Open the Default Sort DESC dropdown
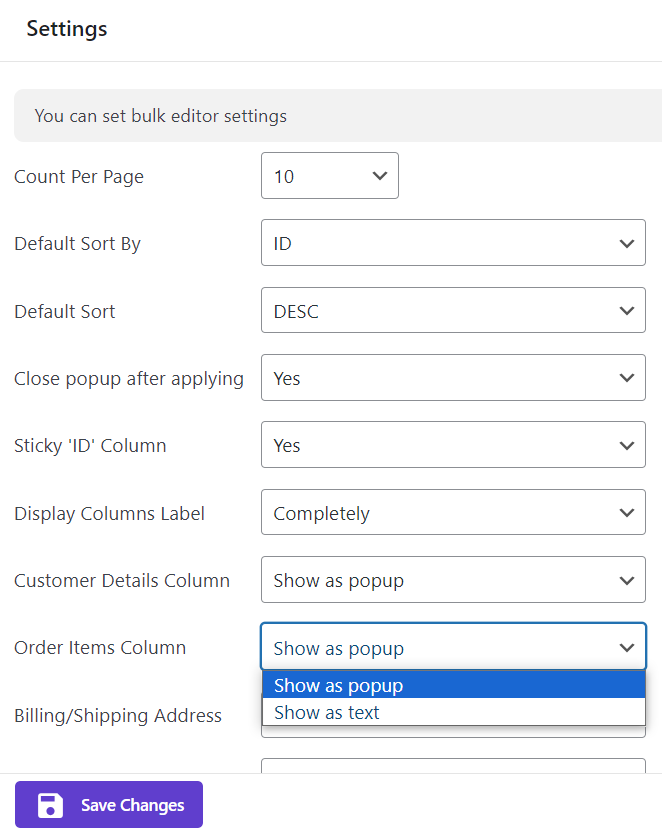This screenshot has height=833, width=662. pyautogui.click(x=453, y=310)
